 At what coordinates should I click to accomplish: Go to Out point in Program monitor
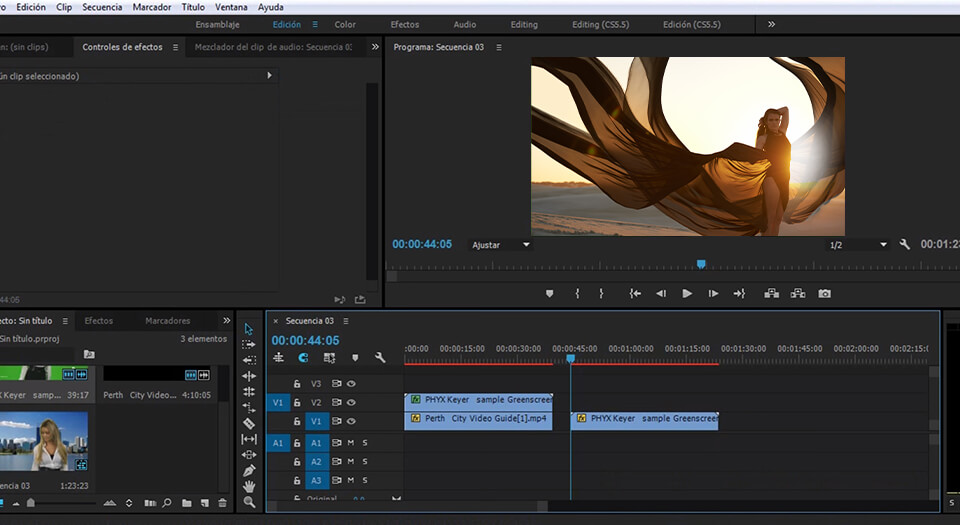(x=739, y=294)
